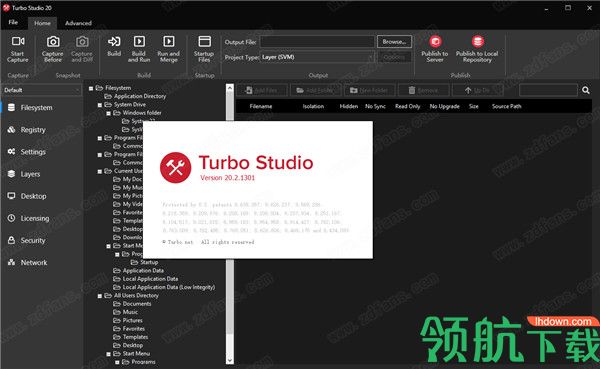Click the Start Capture camera icon
The image size is (600, 369).
[18, 41]
